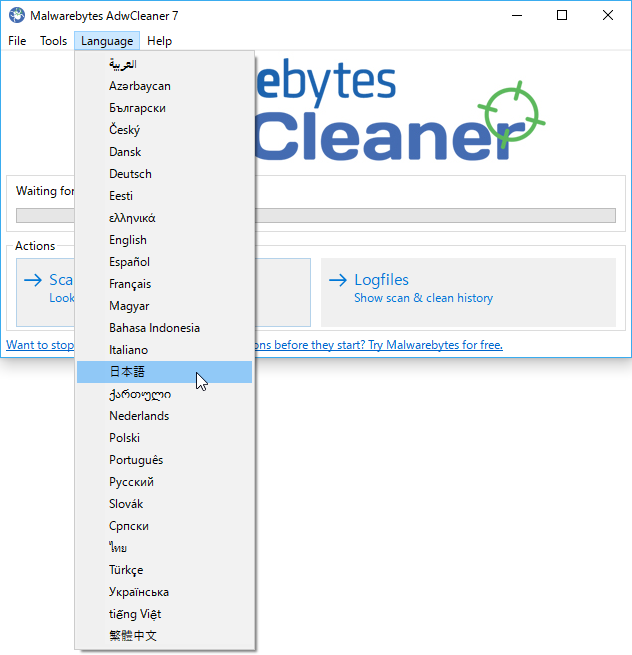Minimize the AdwCleaner window
Image resolution: width=632 pixels, height=655 pixels.
tap(517, 15)
